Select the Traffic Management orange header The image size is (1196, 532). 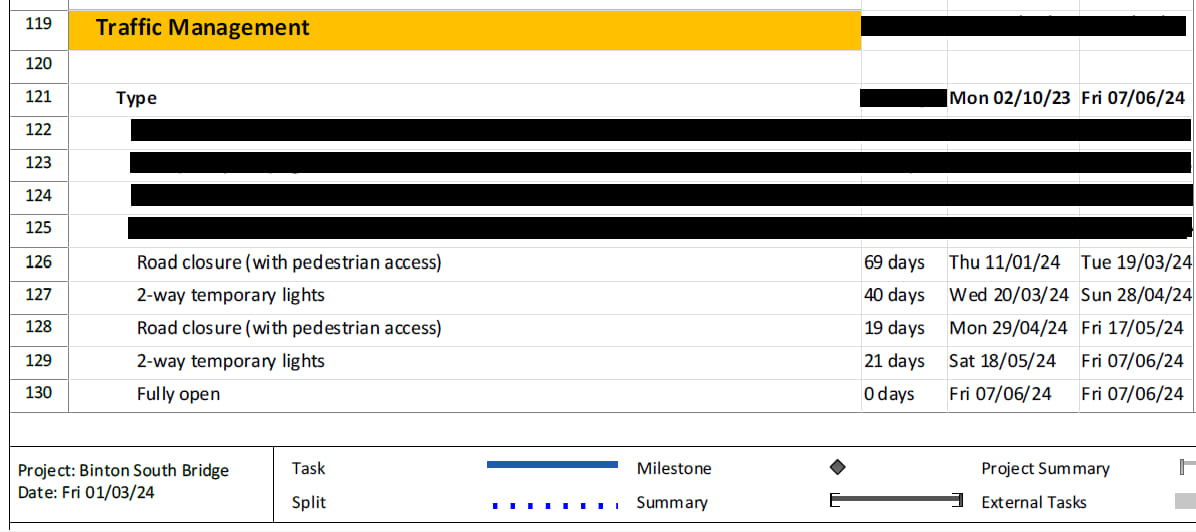click(x=465, y=29)
